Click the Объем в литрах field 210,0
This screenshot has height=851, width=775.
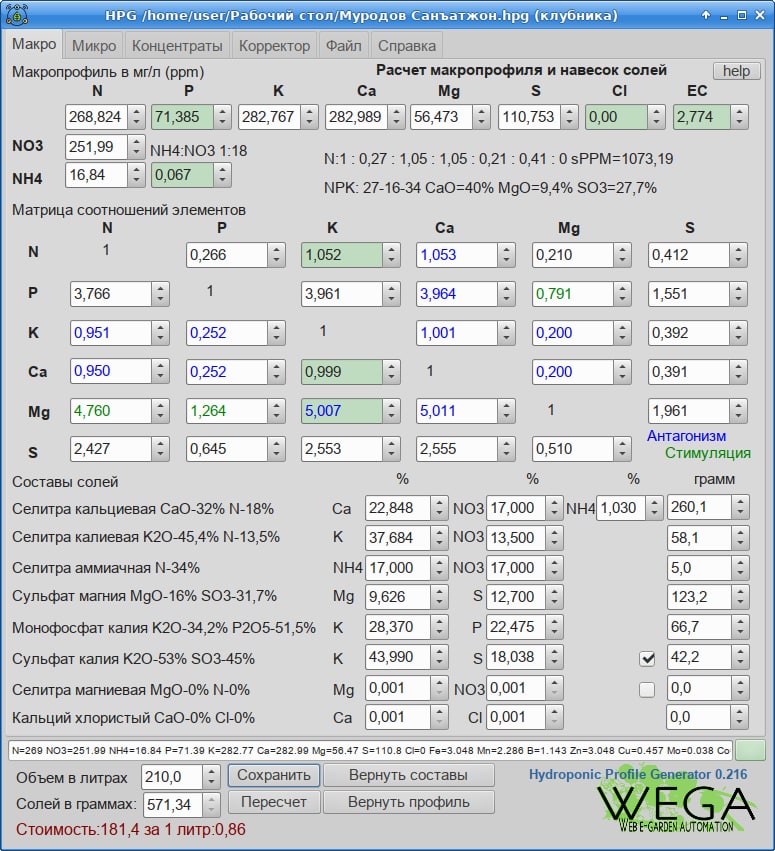(172, 777)
